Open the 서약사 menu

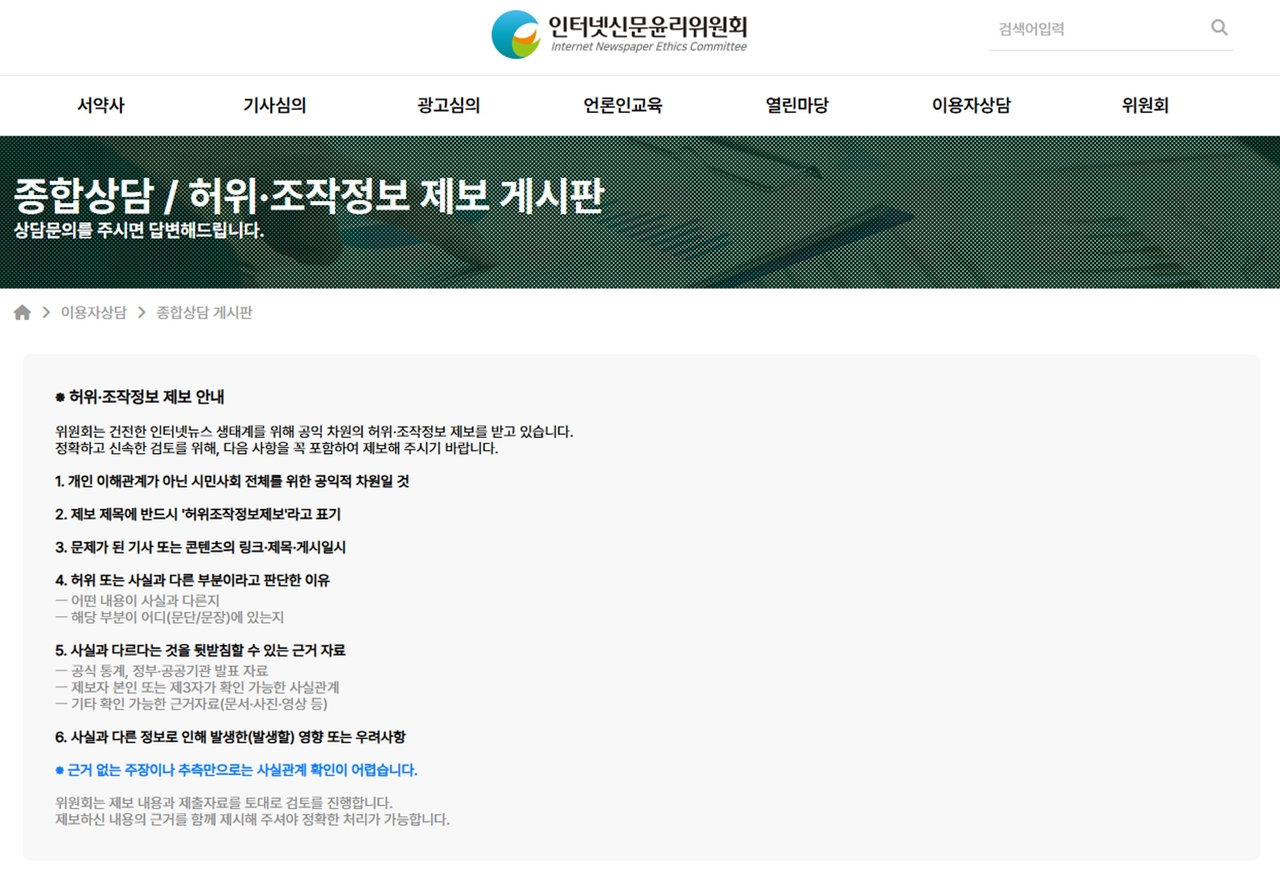pos(101,105)
